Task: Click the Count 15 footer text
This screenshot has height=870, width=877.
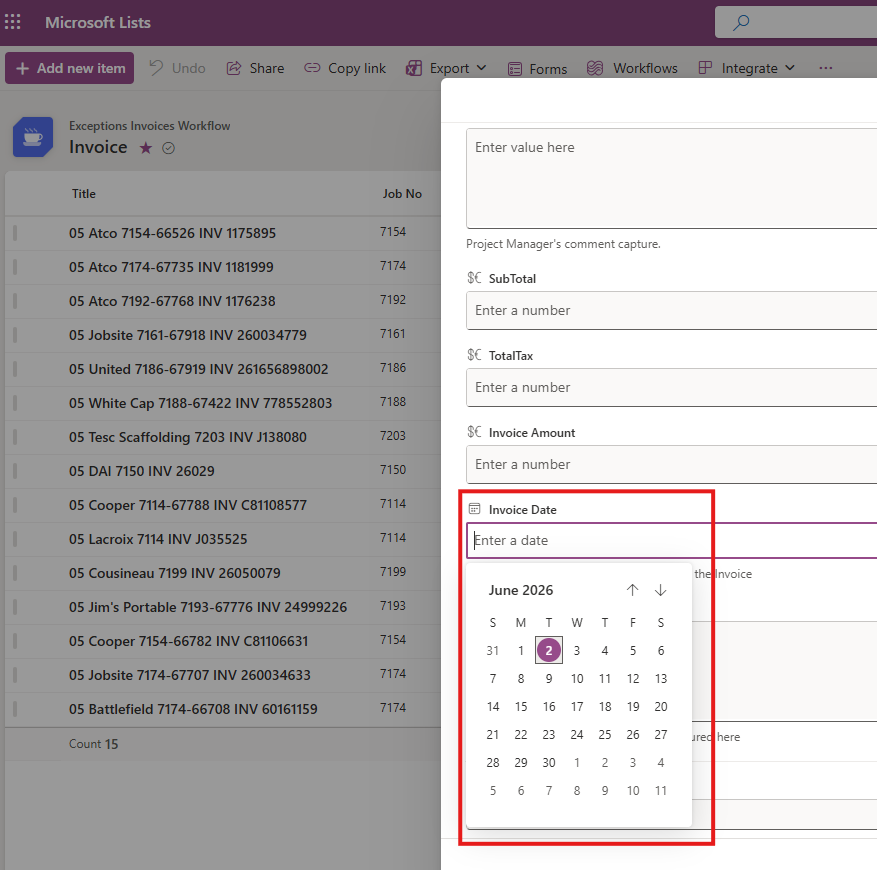Action: (93, 744)
